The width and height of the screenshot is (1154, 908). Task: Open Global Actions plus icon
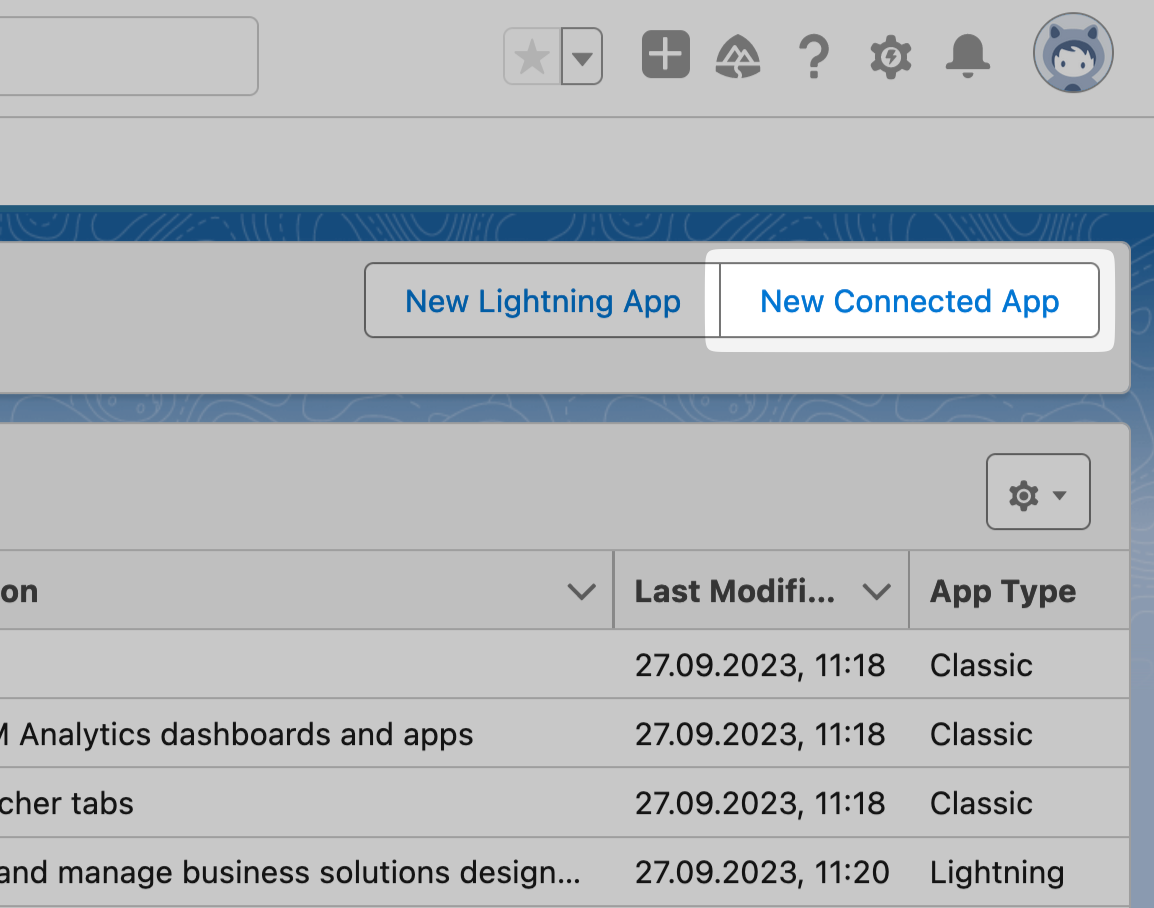point(665,55)
